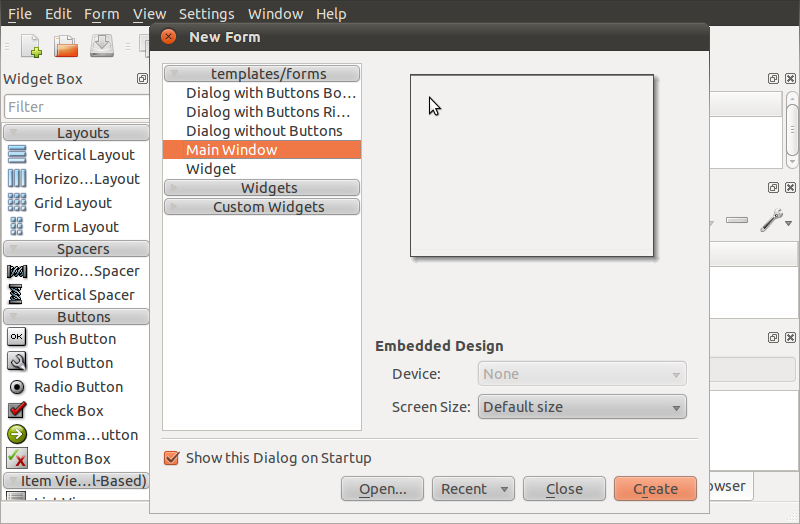Image resolution: width=800 pixels, height=524 pixels.
Task: Click the minus remove icon in right panel
Action: tap(737, 220)
